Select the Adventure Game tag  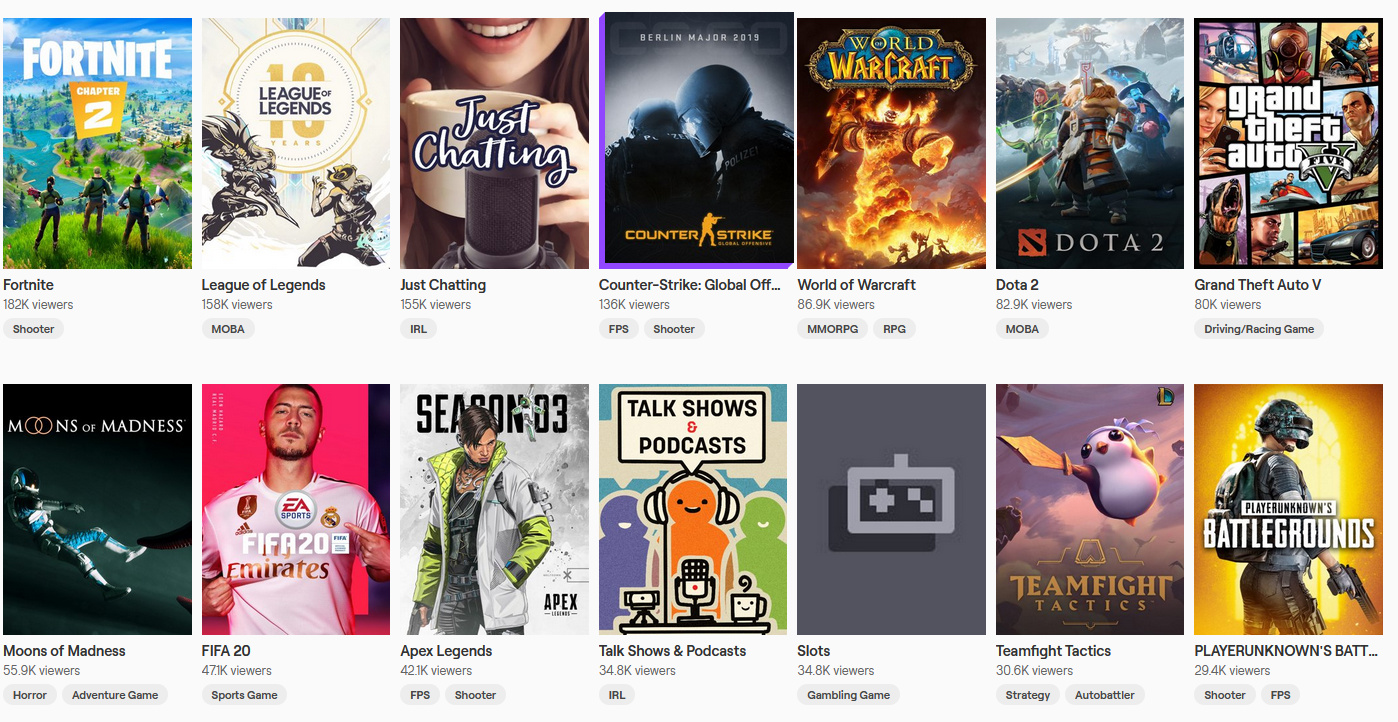115,695
